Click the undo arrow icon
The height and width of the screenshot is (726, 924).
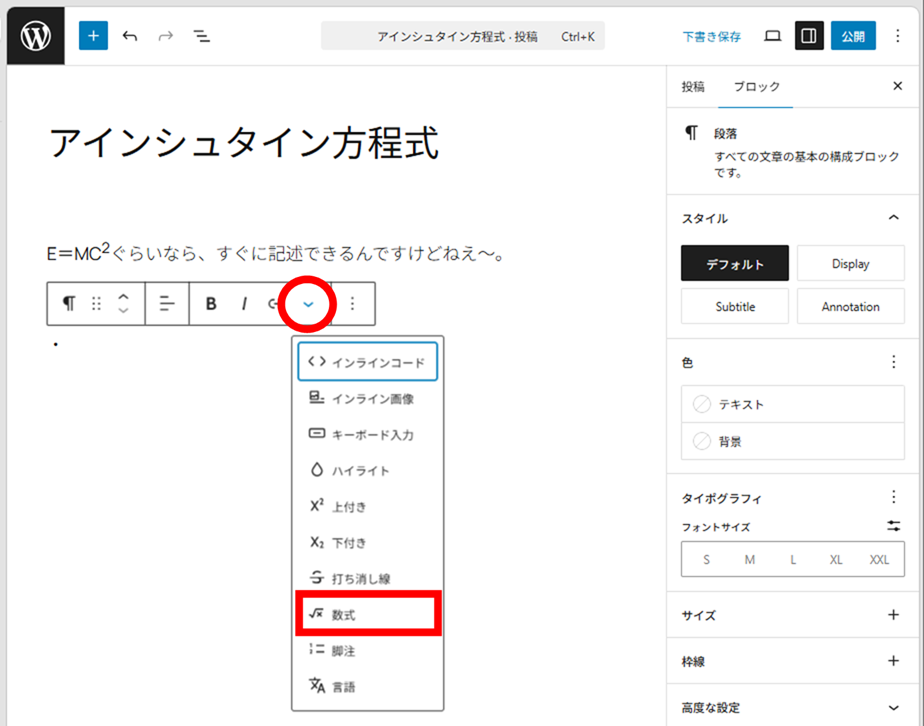tap(130, 36)
